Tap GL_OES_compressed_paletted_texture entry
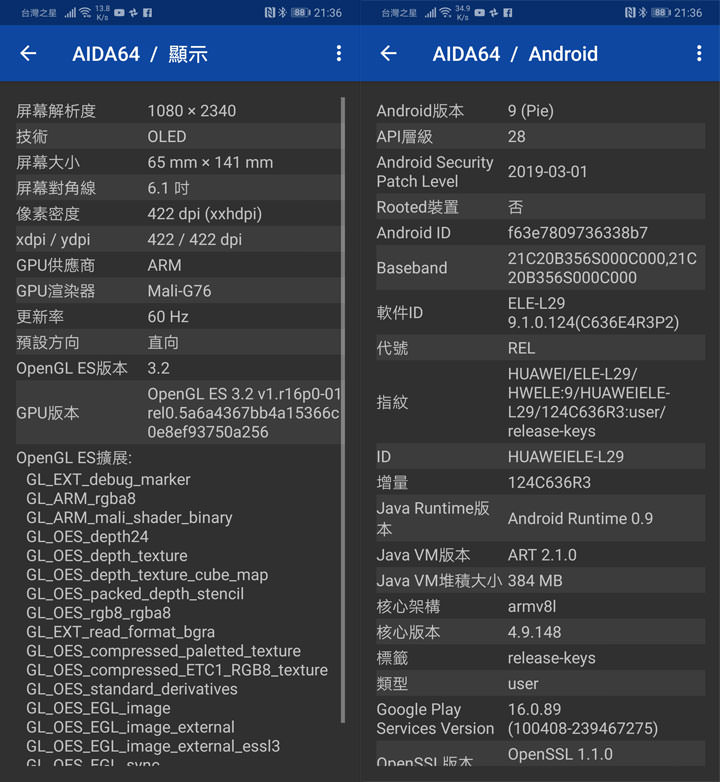This screenshot has width=720, height=782. click(164, 651)
